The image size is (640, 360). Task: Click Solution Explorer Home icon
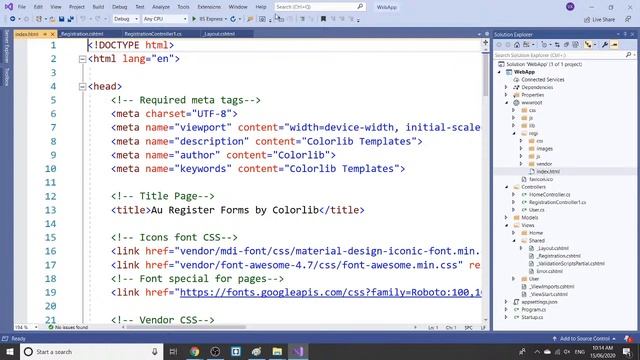point(517,44)
